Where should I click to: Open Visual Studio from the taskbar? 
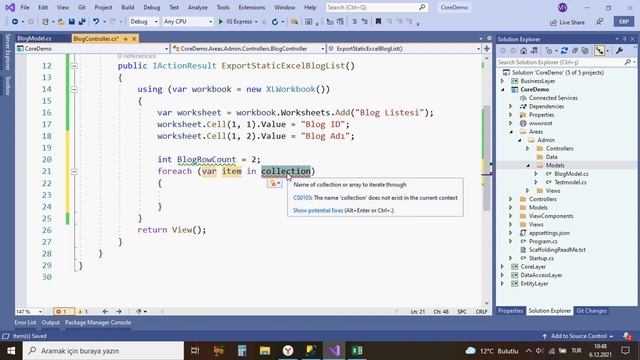[x=334, y=351]
